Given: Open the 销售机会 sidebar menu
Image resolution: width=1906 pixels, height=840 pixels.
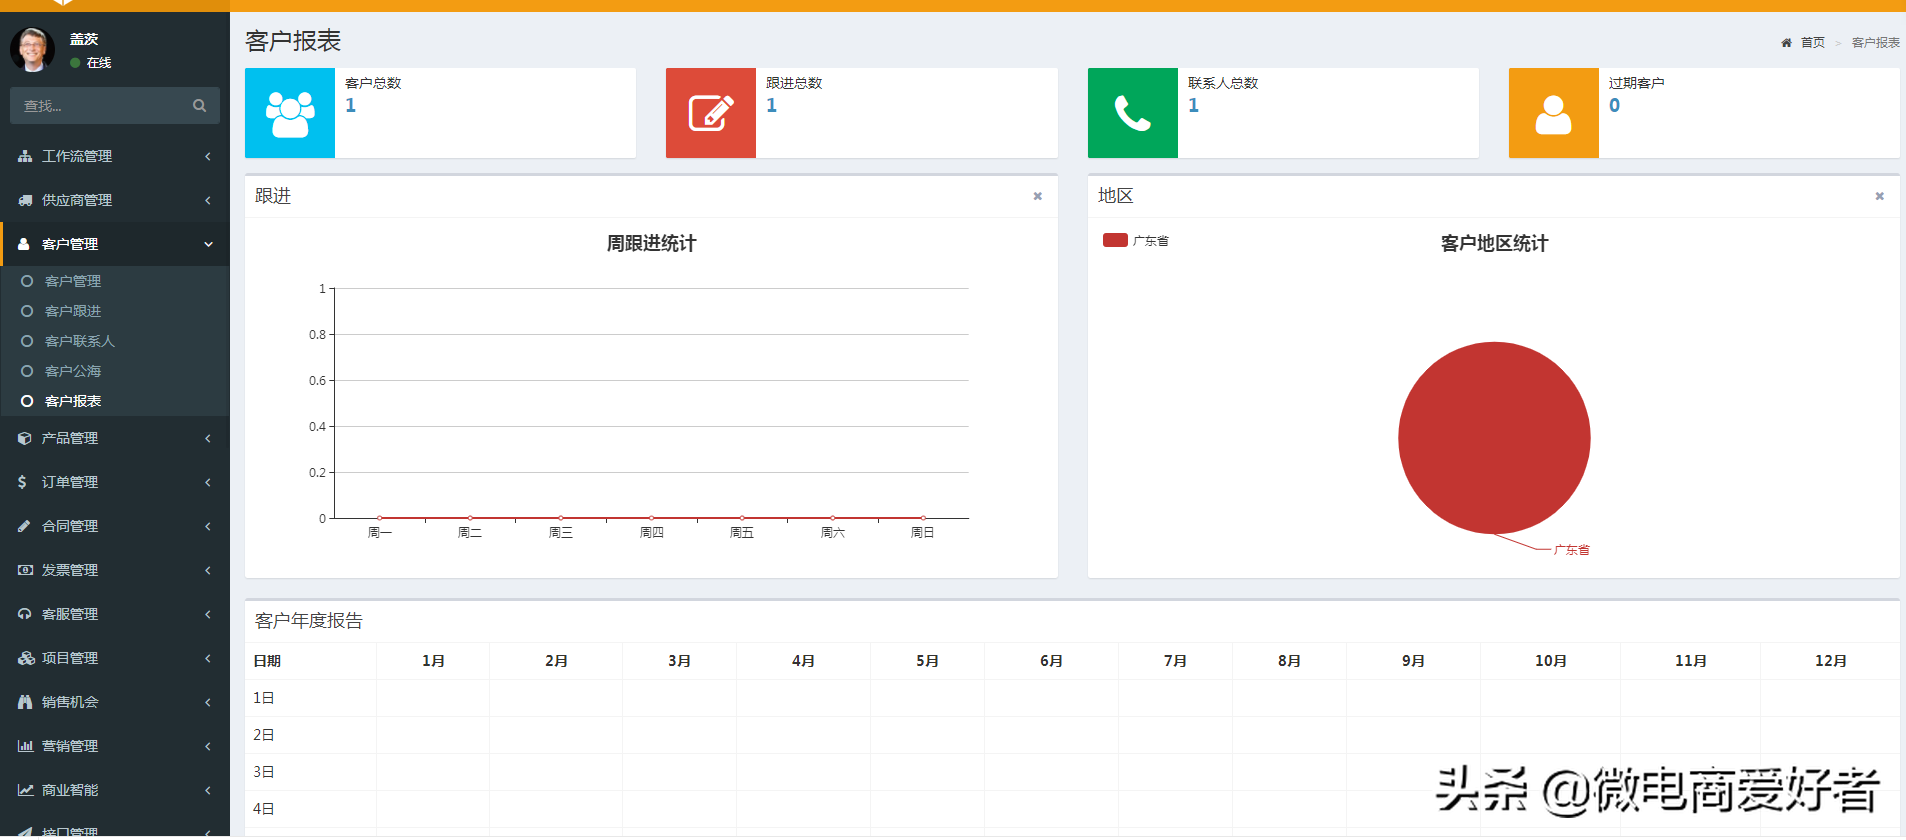Looking at the screenshot, I should pyautogui.click(x=115, y=702).
